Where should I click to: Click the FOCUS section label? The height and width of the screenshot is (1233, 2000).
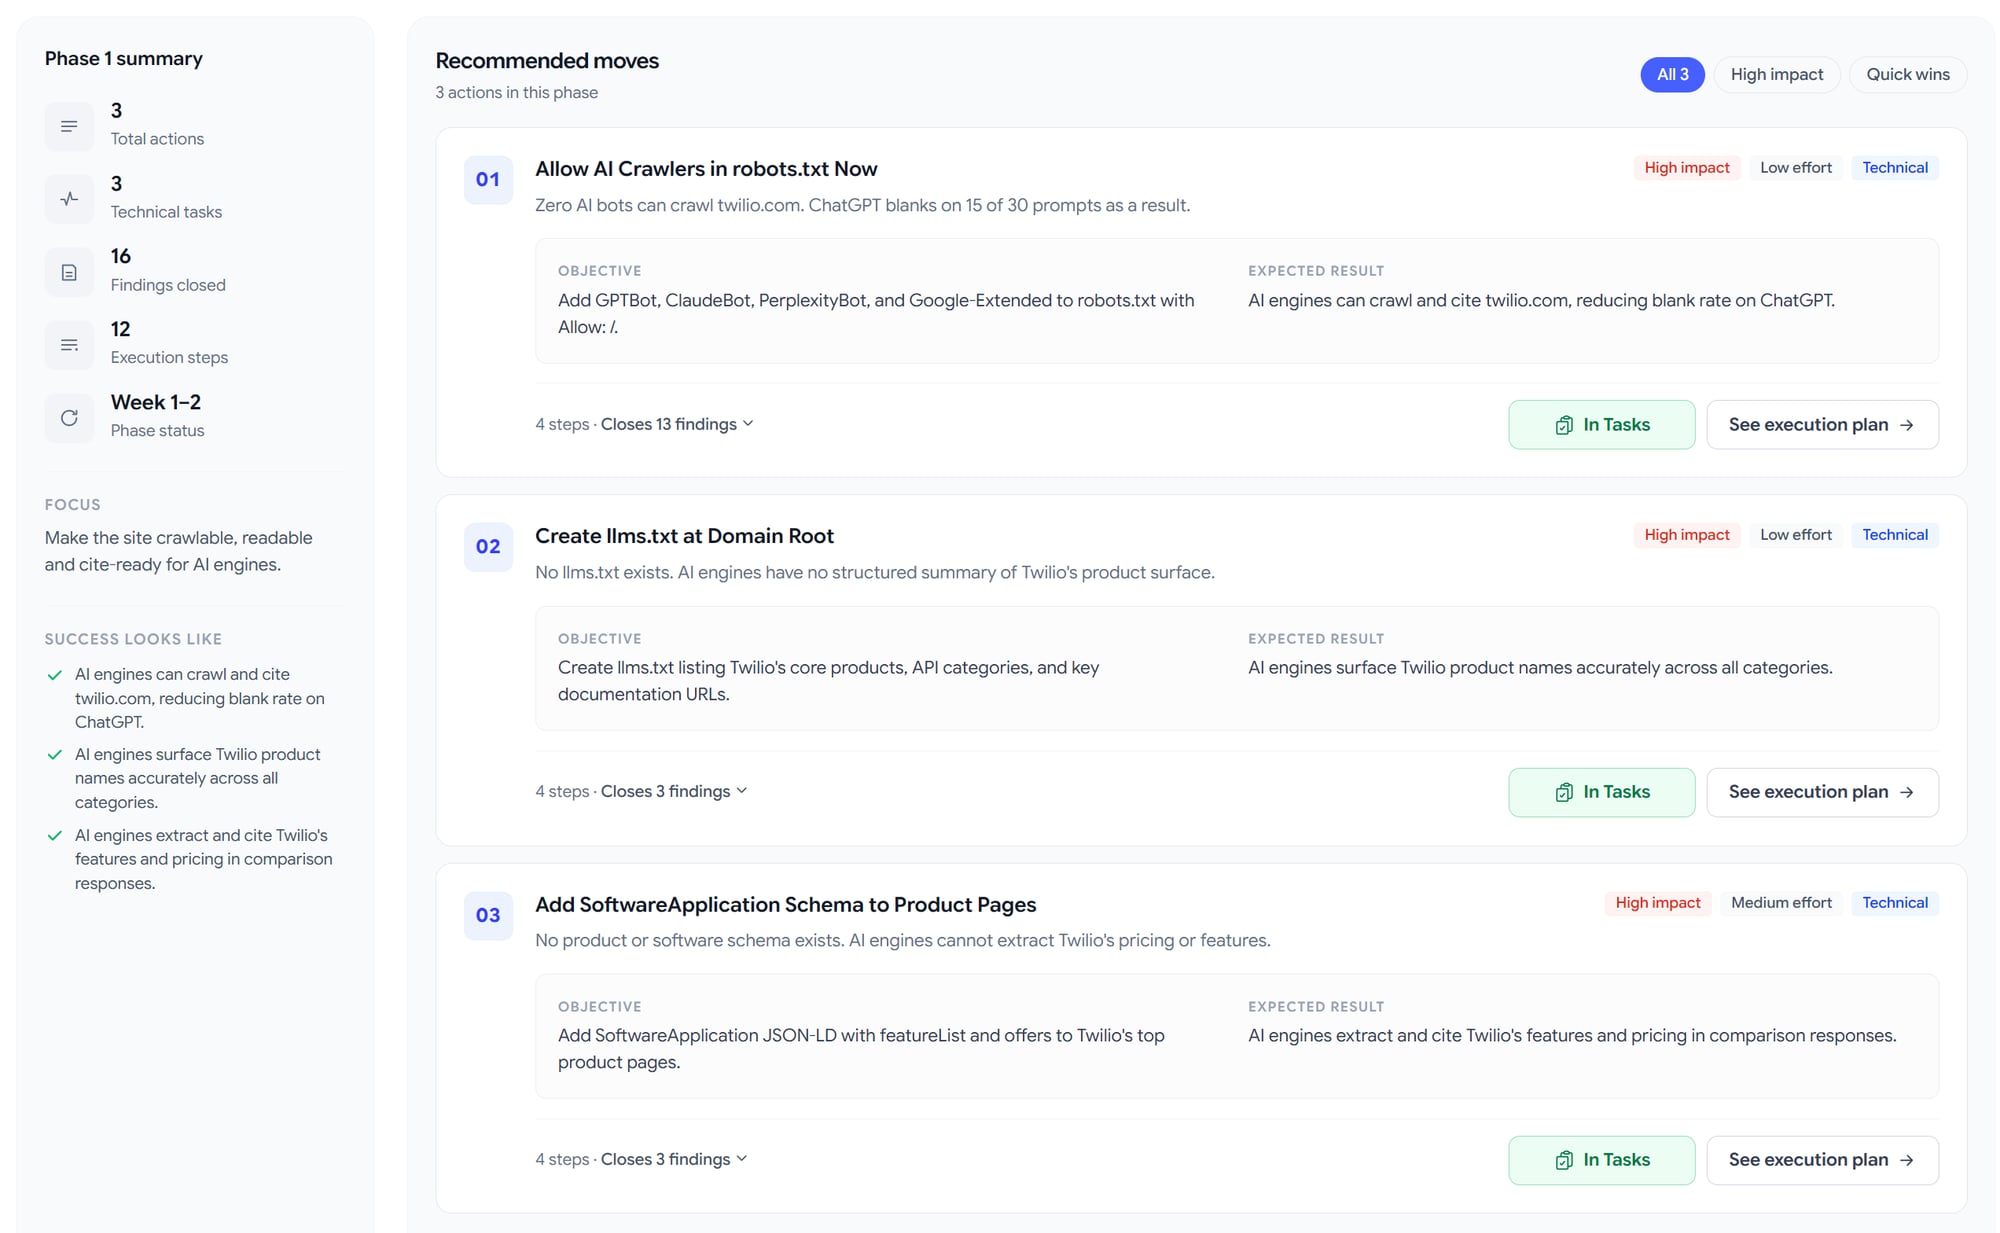(73, 505)
